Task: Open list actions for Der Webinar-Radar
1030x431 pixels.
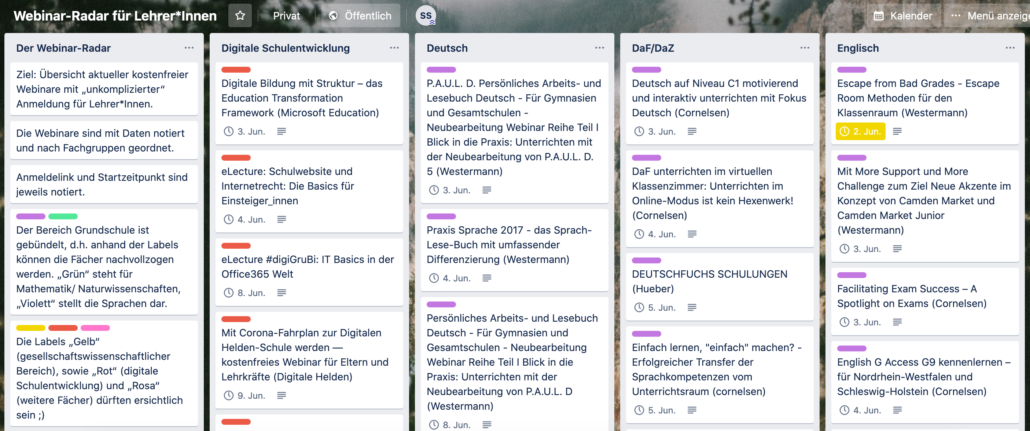Action: pos(189,48)
